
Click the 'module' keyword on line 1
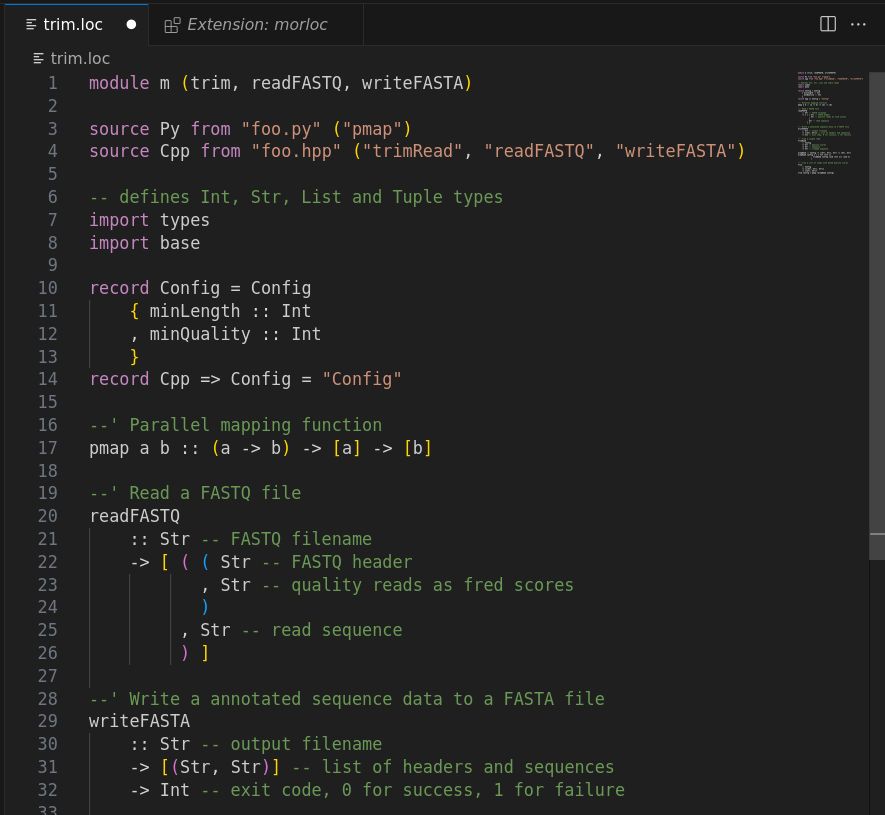pyautogui.click(x=119, y=84)
